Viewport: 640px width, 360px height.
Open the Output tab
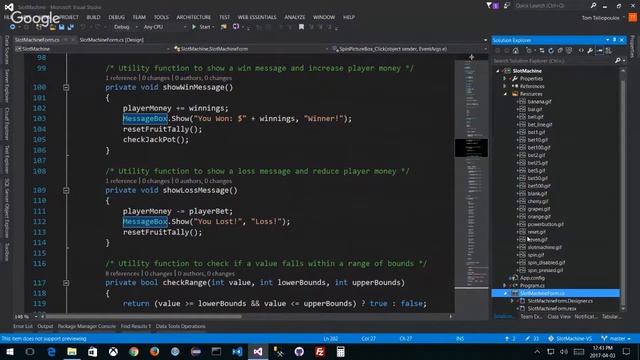coord(45,326)
